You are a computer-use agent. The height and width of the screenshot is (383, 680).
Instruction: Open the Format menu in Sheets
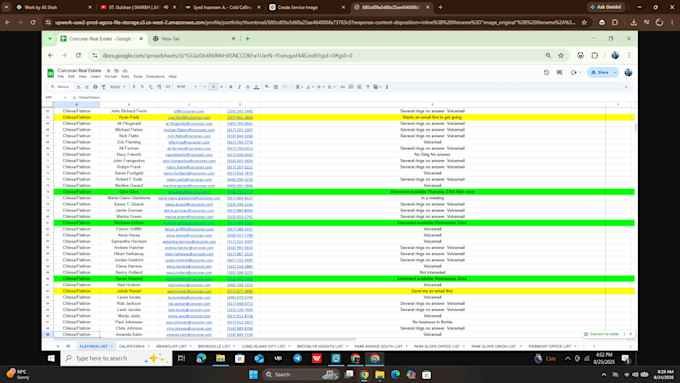111,76
